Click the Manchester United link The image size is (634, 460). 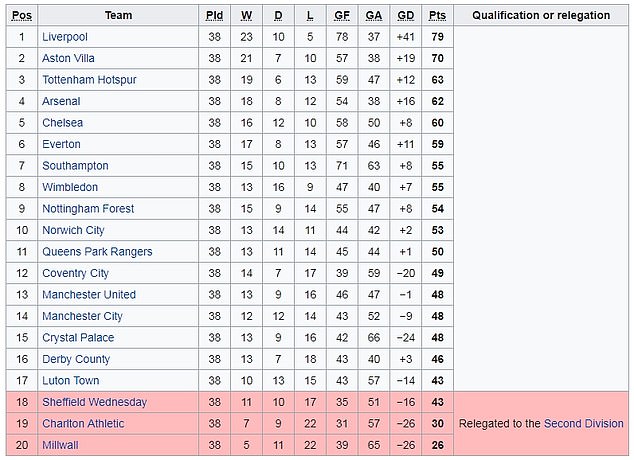[x=89, y=294]
